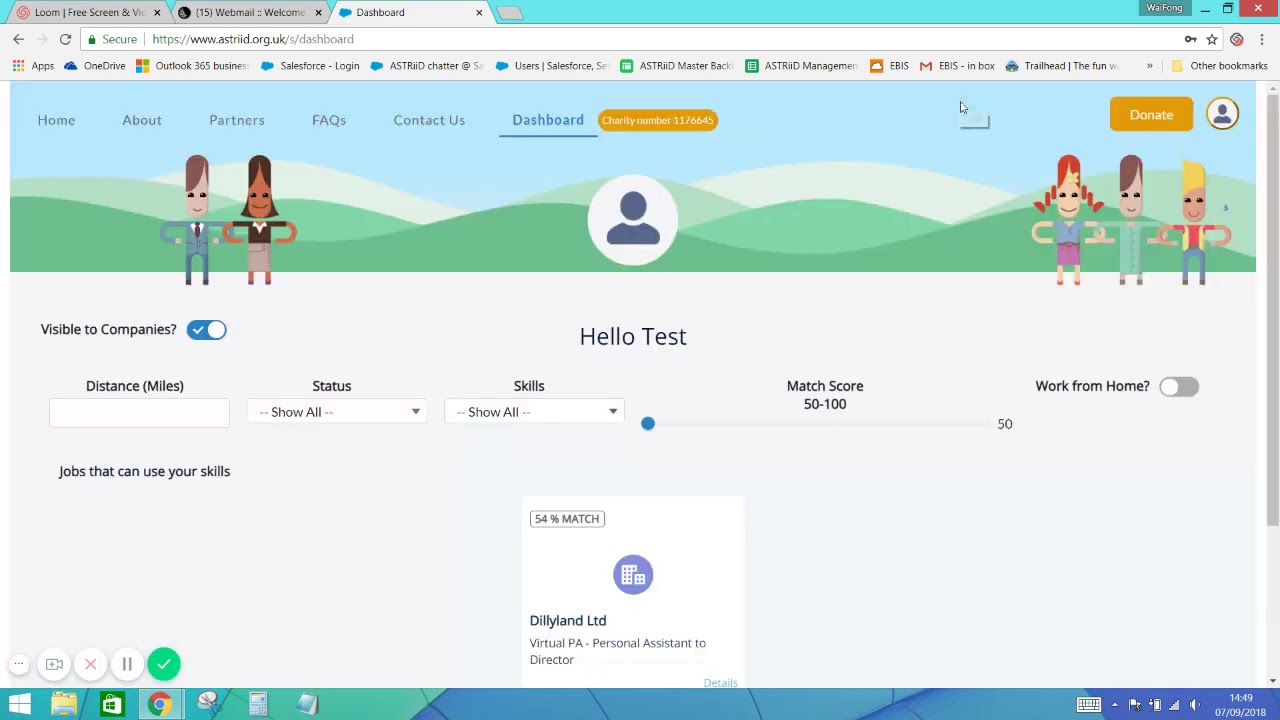Screen dimensions: 1280x720
Task: Open Calculator from the taskbar
Action: (x=258, y=705)
